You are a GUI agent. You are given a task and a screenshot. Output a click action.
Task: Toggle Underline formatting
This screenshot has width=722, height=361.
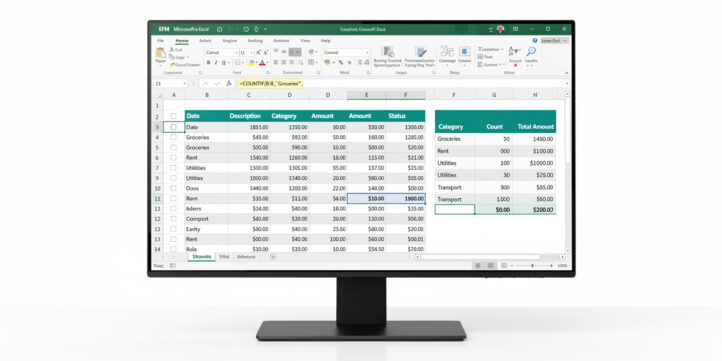tap(224, 63)
